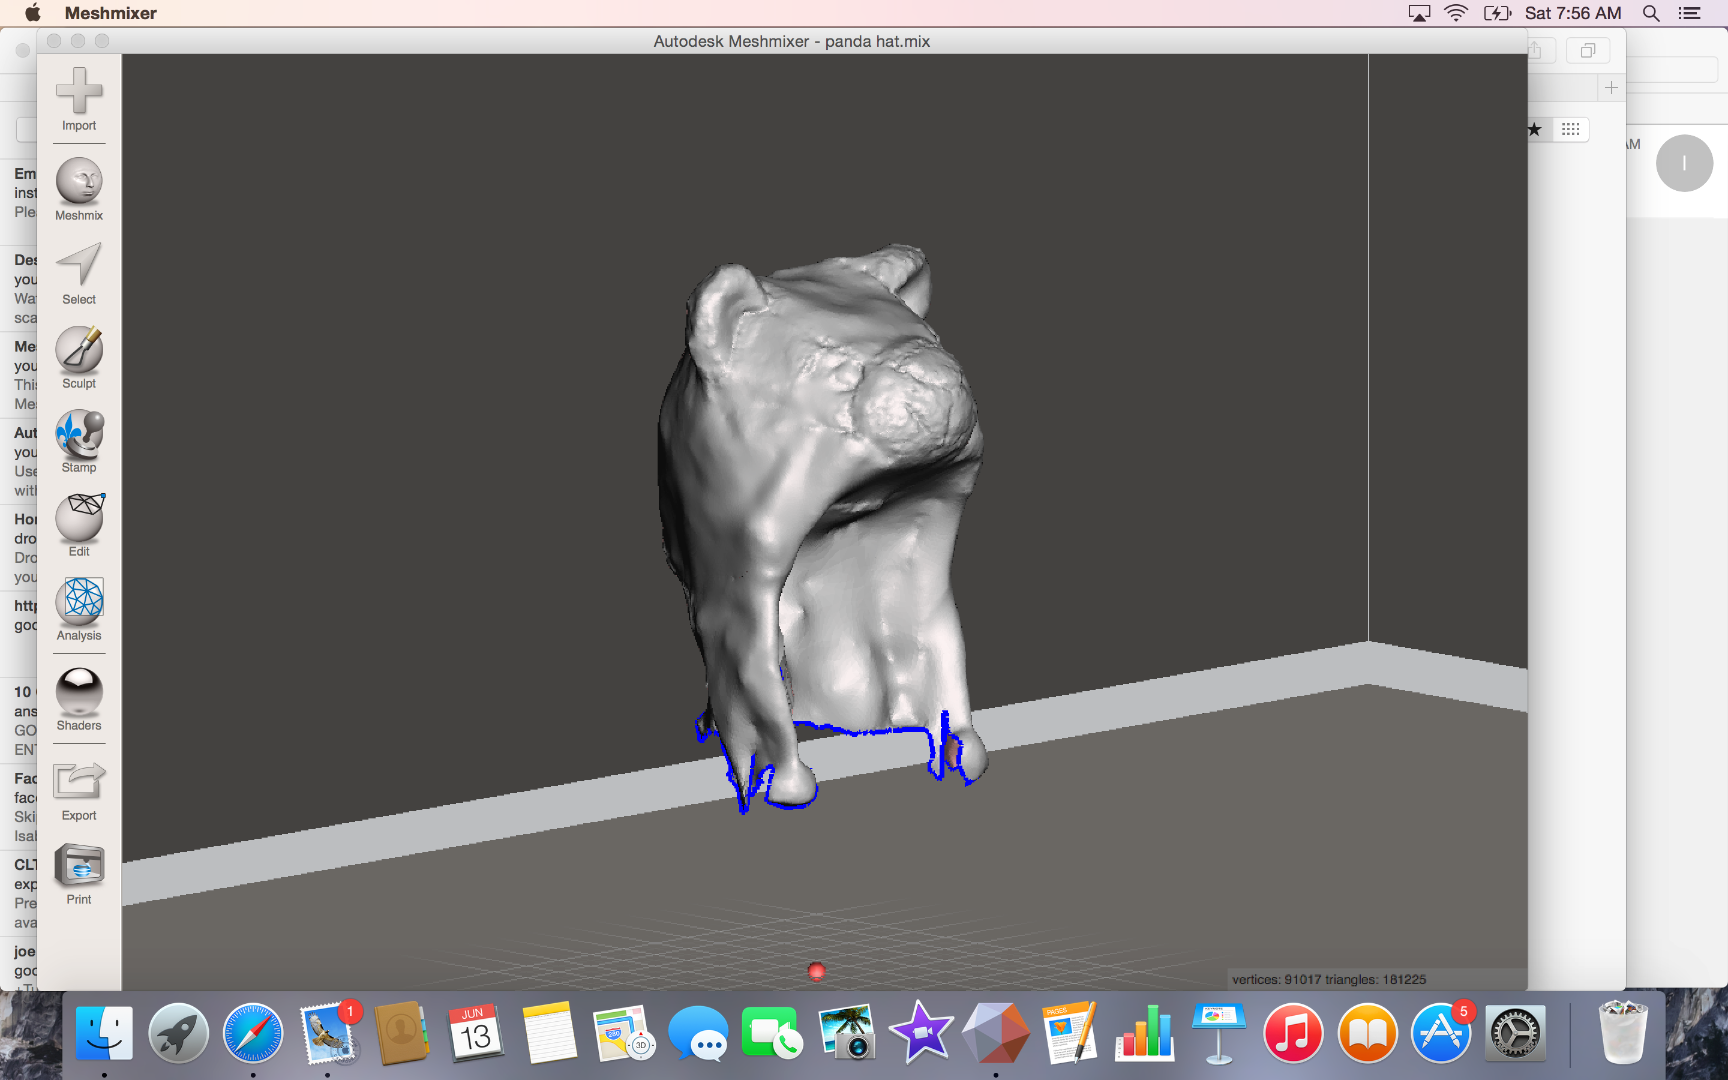Viewport: 1728px width, 1080px height.
Task: Open Maps from the Dock
Action: 624,1033
